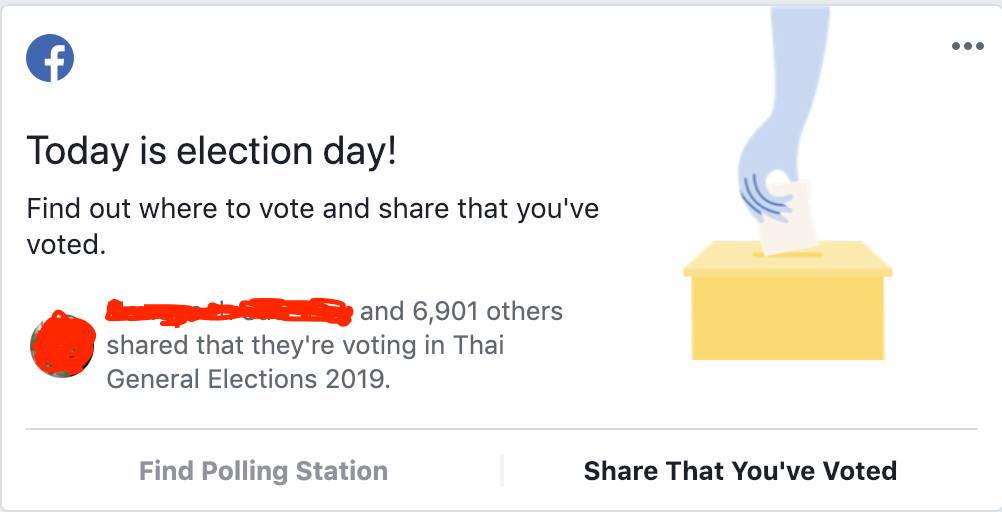Click the "shared that they're voting in Thai" line
This screenshot has width=1002, height=512.
[x=305, y=346]
